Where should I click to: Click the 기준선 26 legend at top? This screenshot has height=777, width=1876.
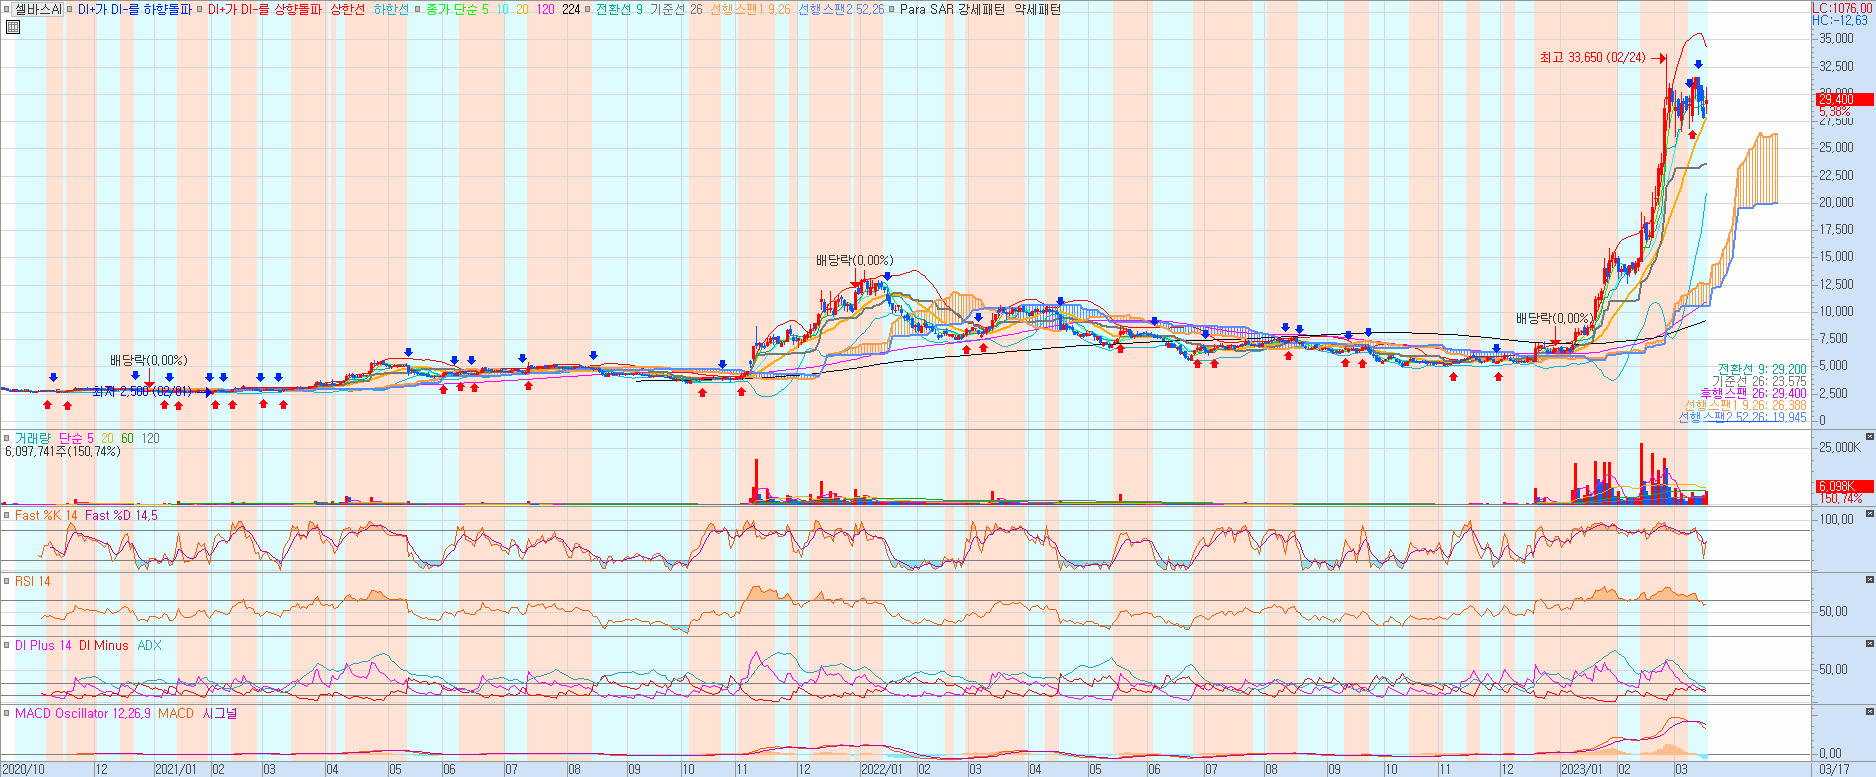[x=676, y=9]
